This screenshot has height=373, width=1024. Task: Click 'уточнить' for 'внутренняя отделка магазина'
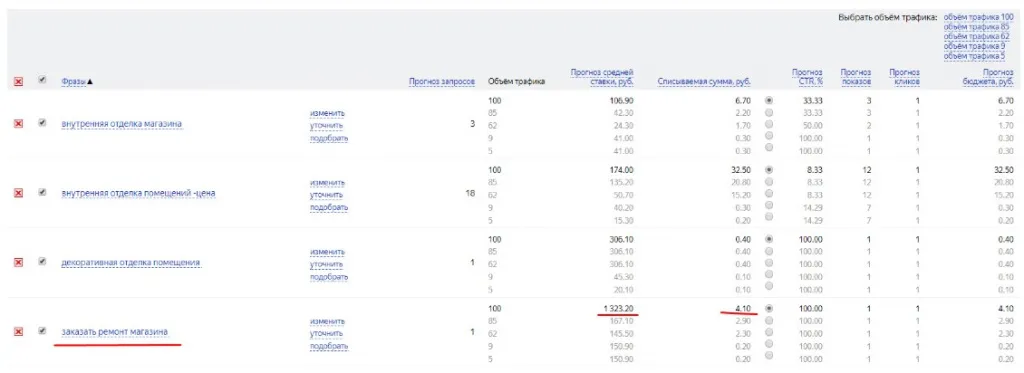point(327,125)
